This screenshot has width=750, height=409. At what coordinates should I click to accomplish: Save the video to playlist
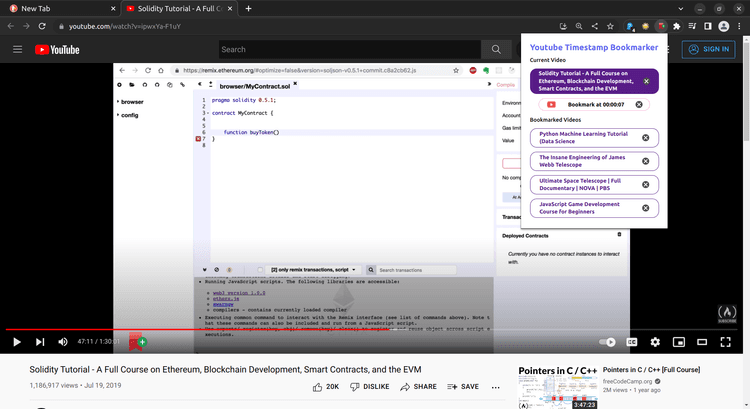coord(463,387)
